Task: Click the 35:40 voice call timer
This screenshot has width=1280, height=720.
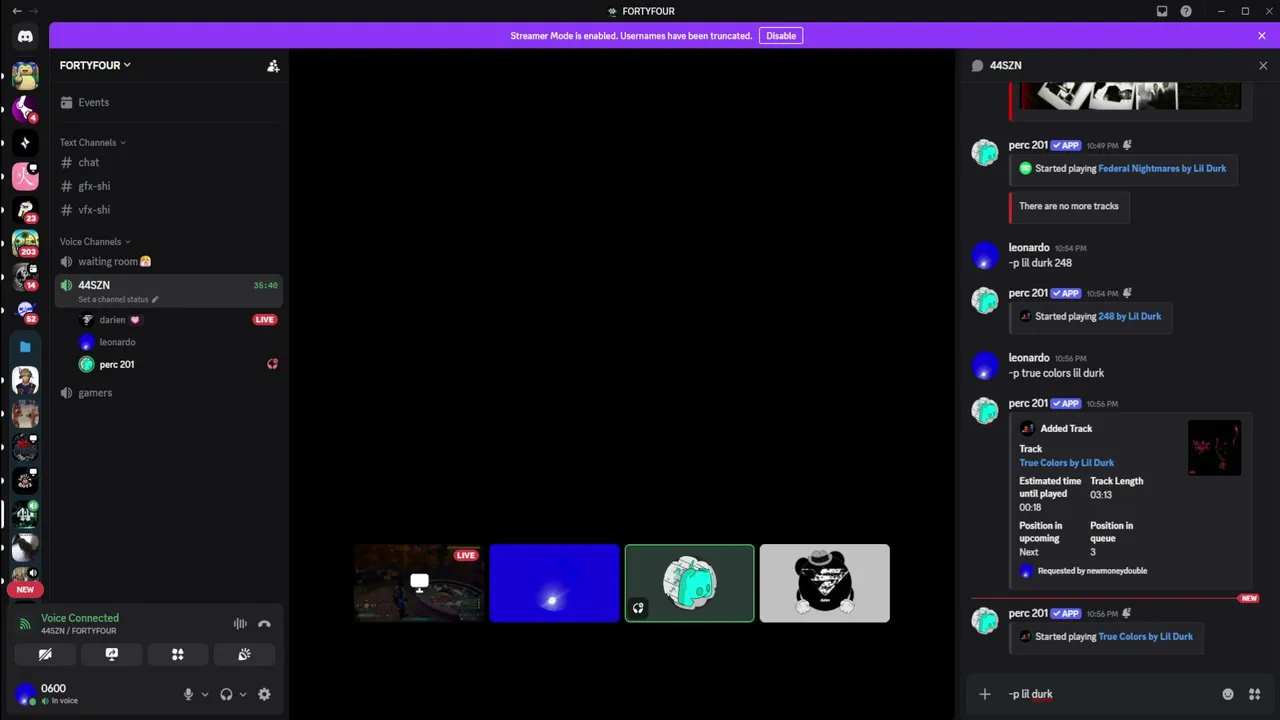Action: pos(265,286)
